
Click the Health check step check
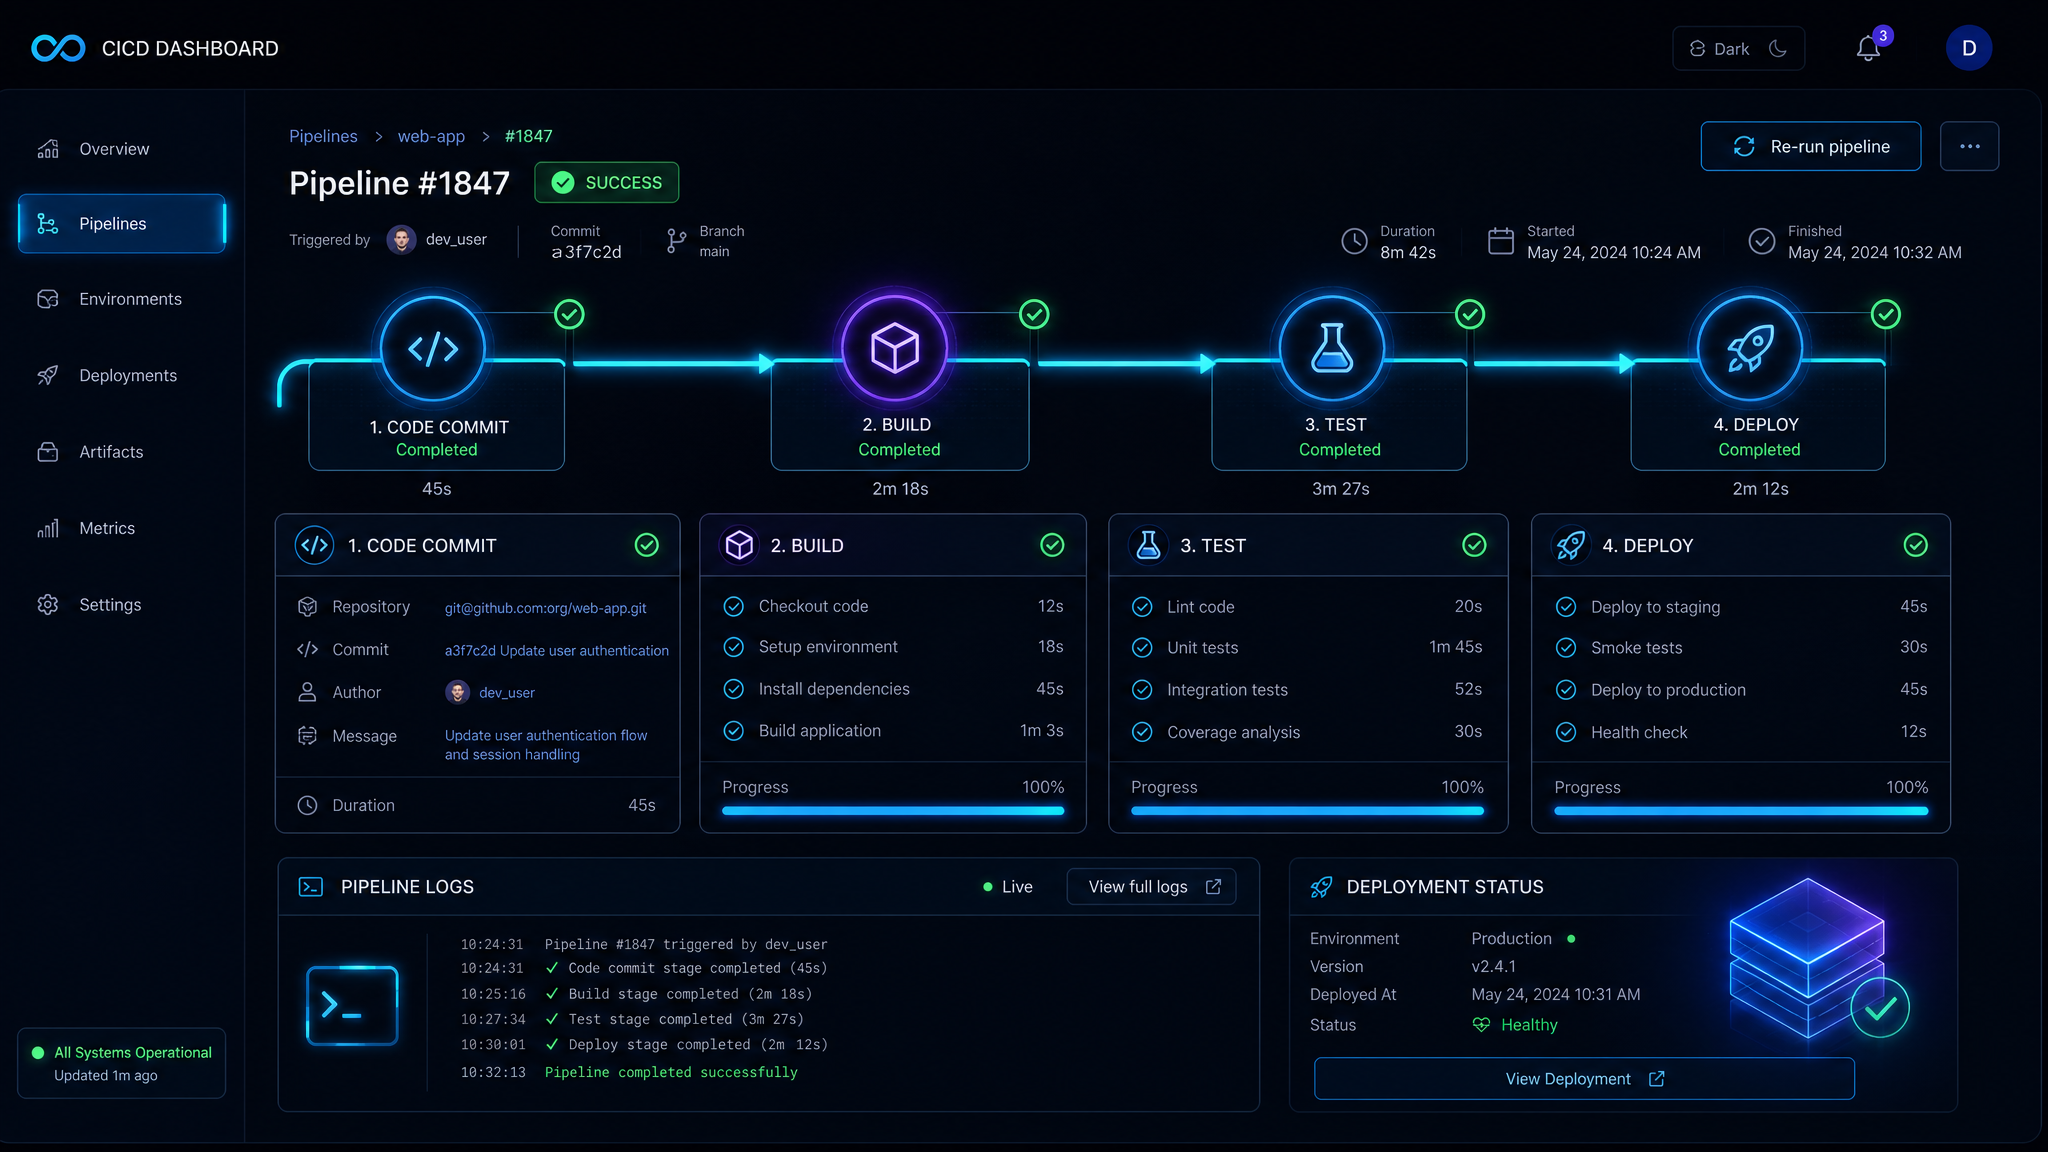(x=1566, y=732)
